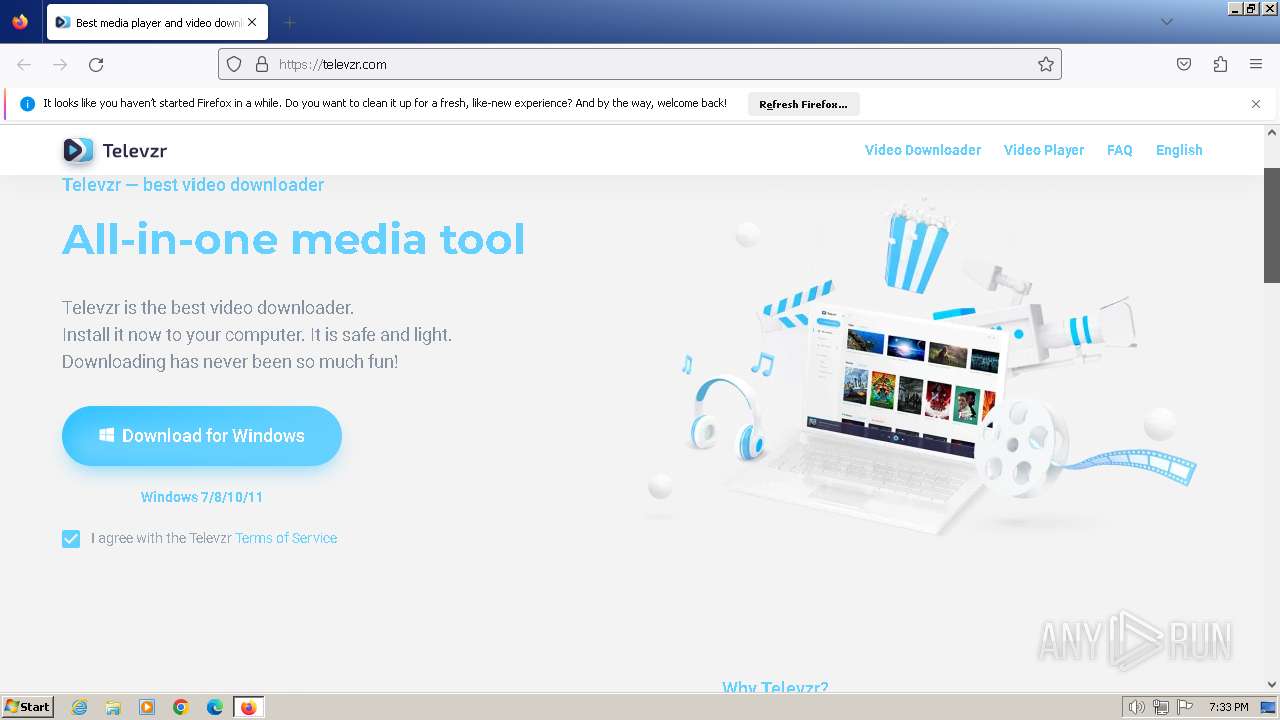The image size is (1280, 720).
Task: Click the All-in-one media tool heading
Action: click(293, 240)
